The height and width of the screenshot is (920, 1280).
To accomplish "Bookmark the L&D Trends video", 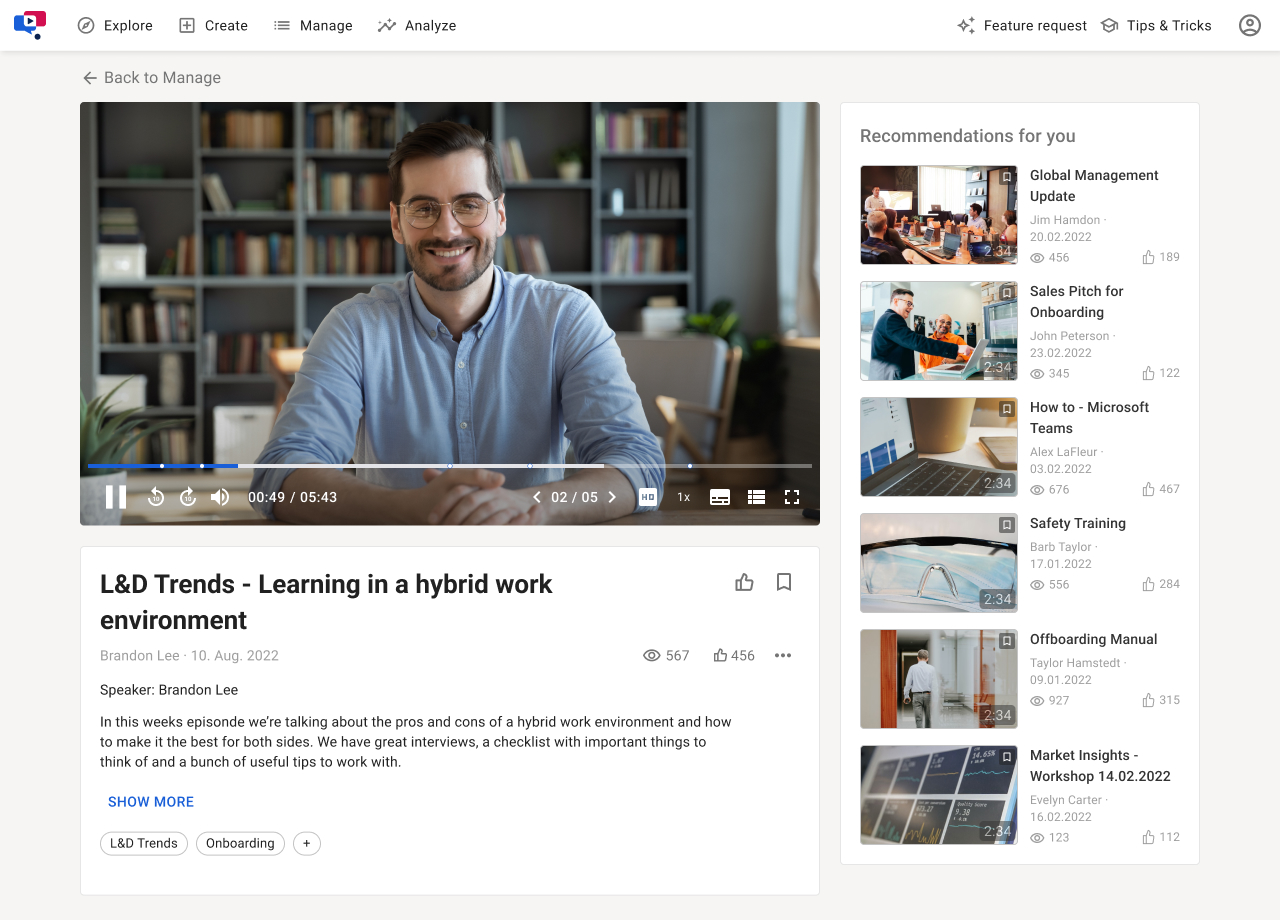I will (784, 582).
